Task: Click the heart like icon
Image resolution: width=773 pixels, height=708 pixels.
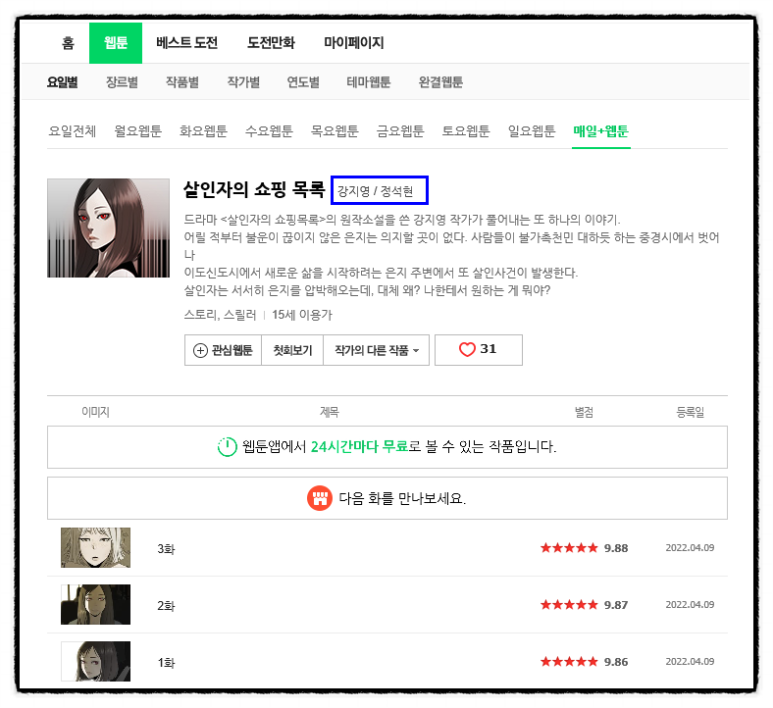Action: pyautogui.click(x=467, y=350)
